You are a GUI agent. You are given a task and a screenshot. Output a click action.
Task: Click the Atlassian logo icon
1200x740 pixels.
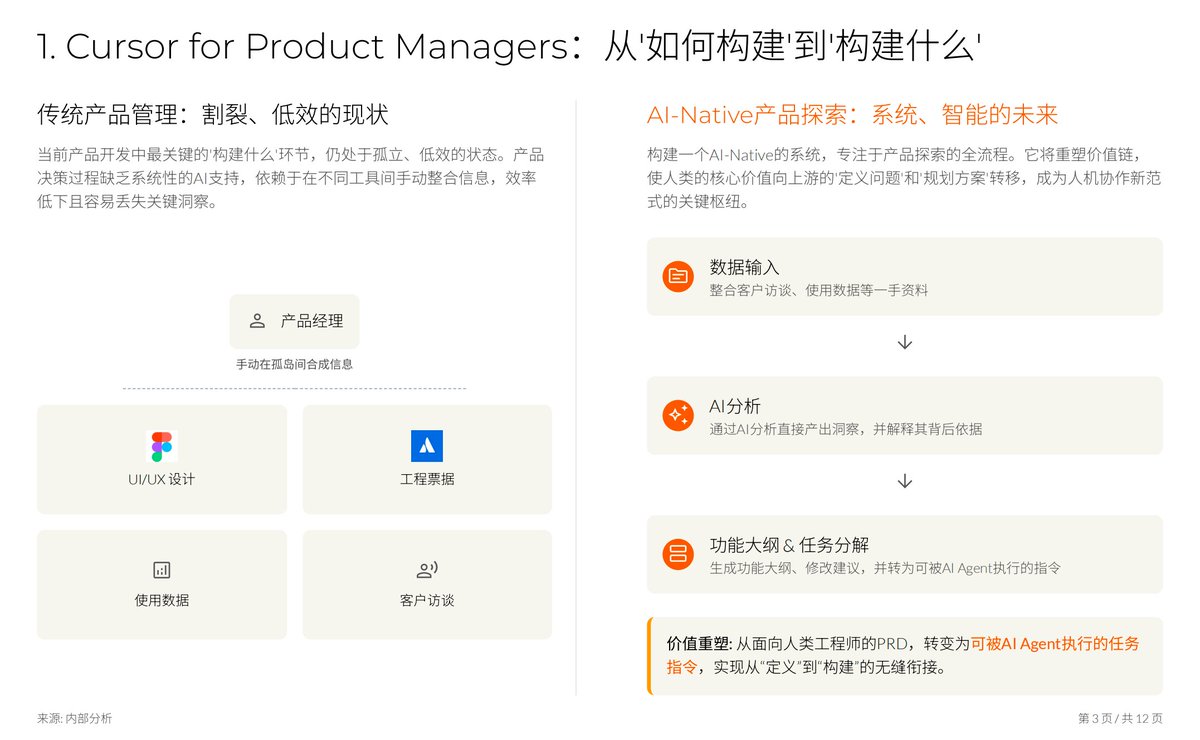click(427, 446)
